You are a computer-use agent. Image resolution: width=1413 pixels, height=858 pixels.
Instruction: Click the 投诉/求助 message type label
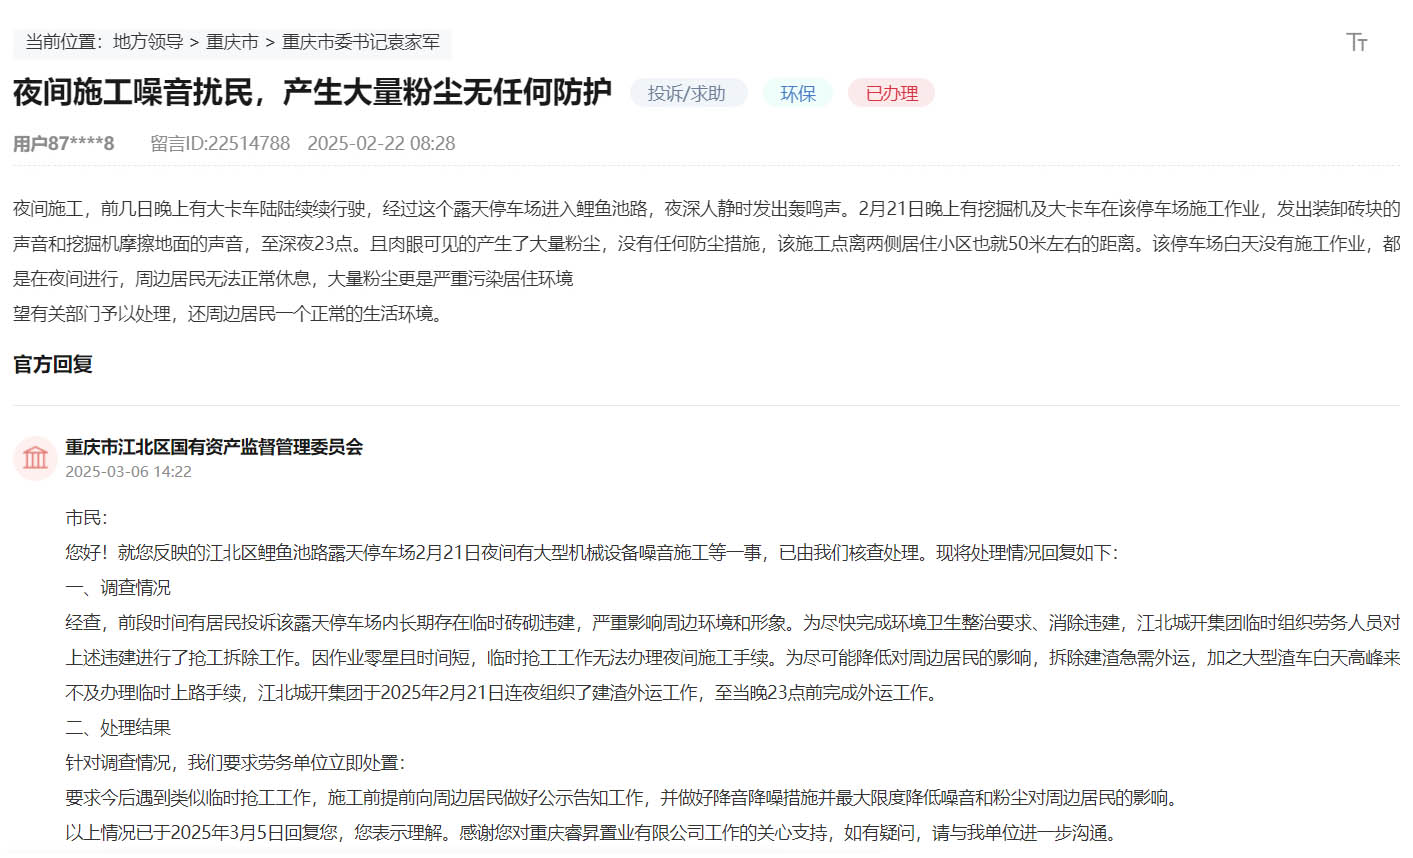(688, 92)
